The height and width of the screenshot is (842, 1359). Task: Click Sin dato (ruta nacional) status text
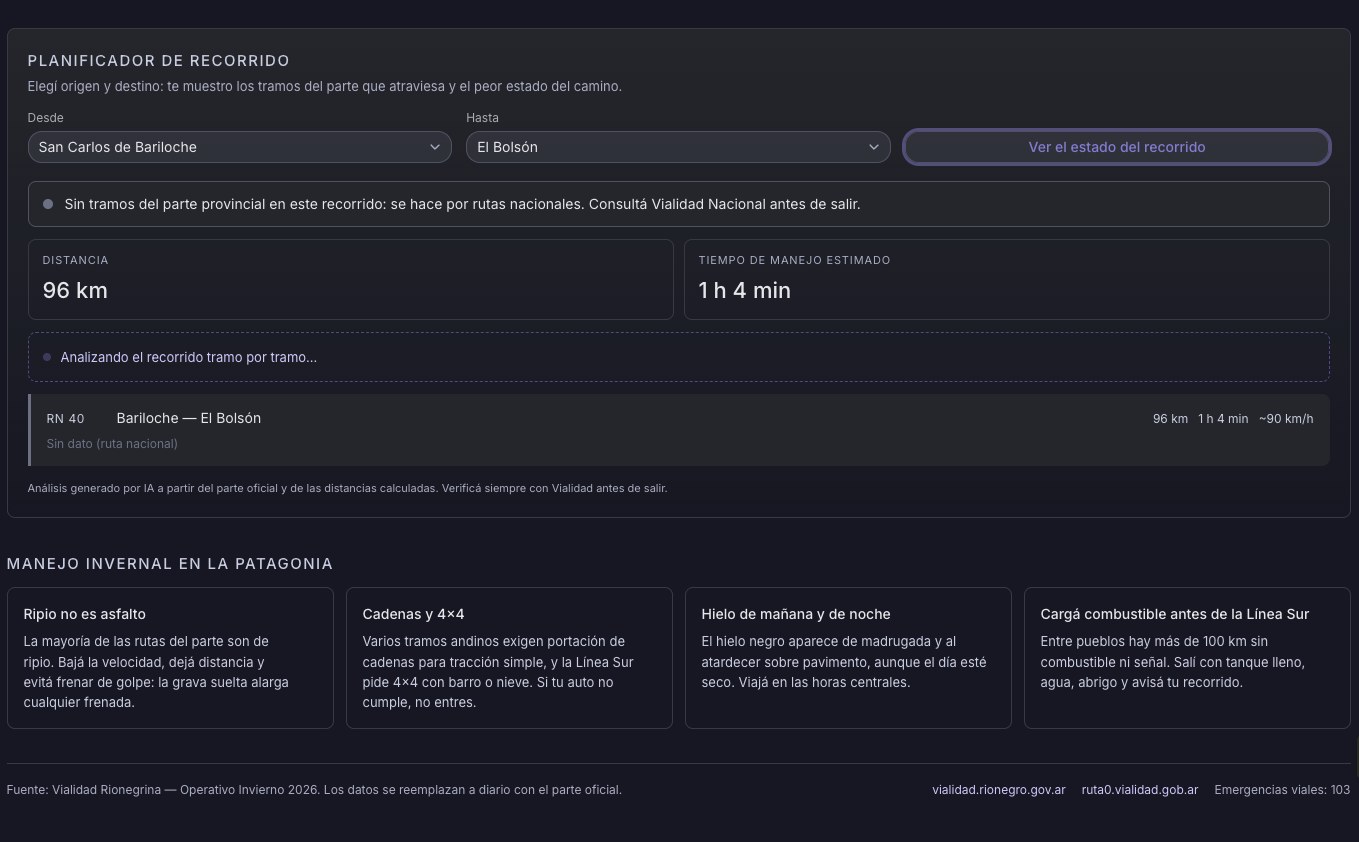click(112, 444)
